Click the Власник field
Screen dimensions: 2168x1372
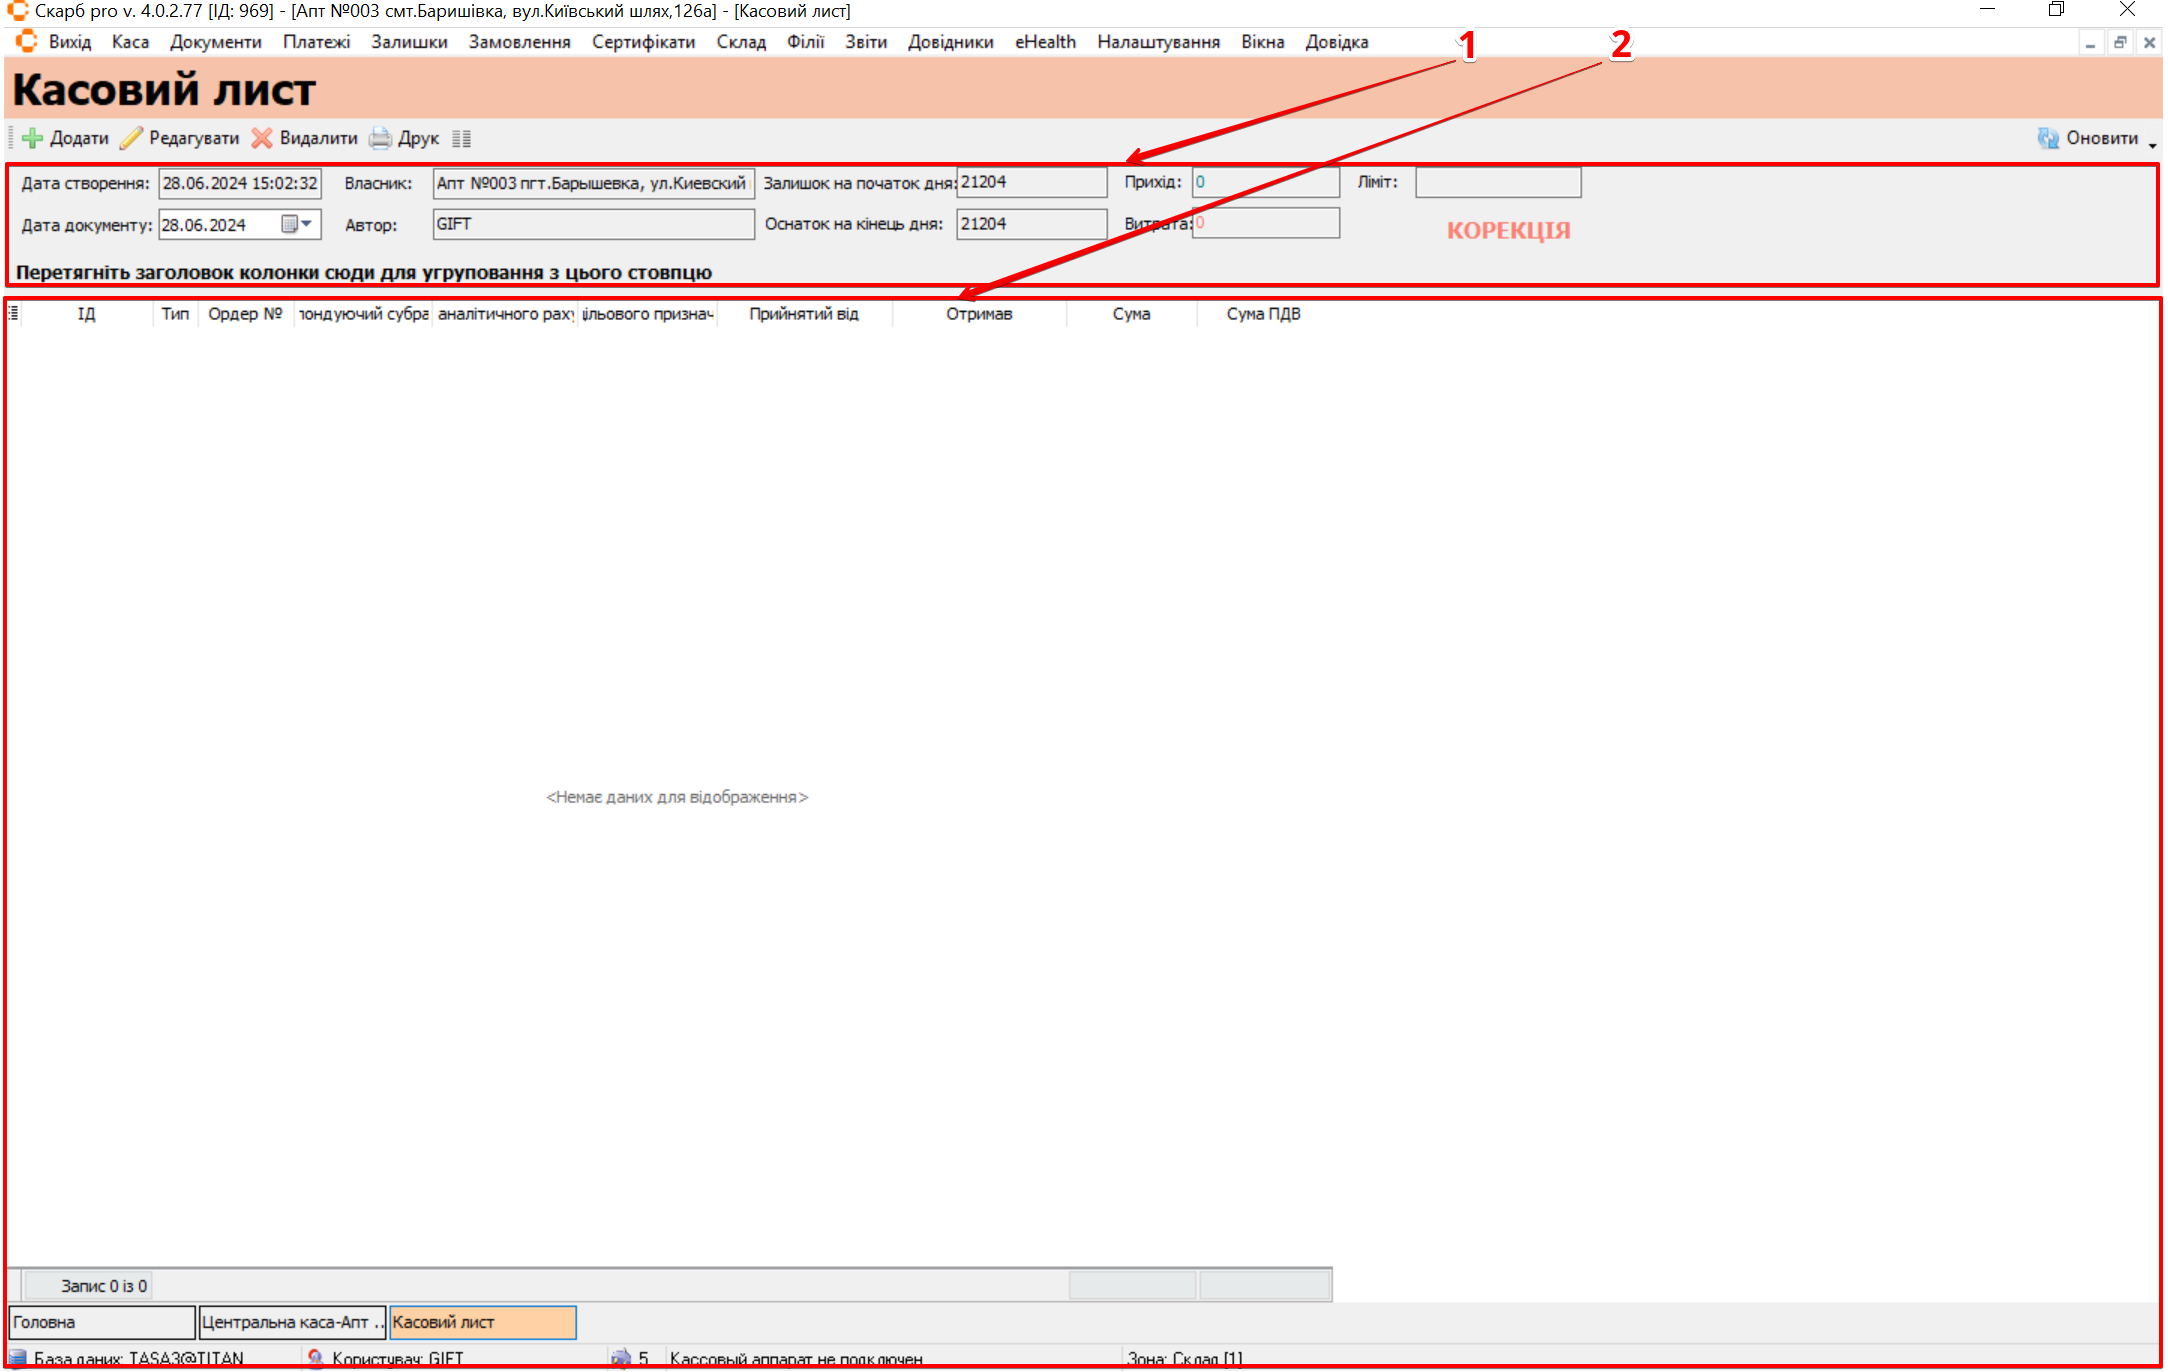tap(592, 183)
